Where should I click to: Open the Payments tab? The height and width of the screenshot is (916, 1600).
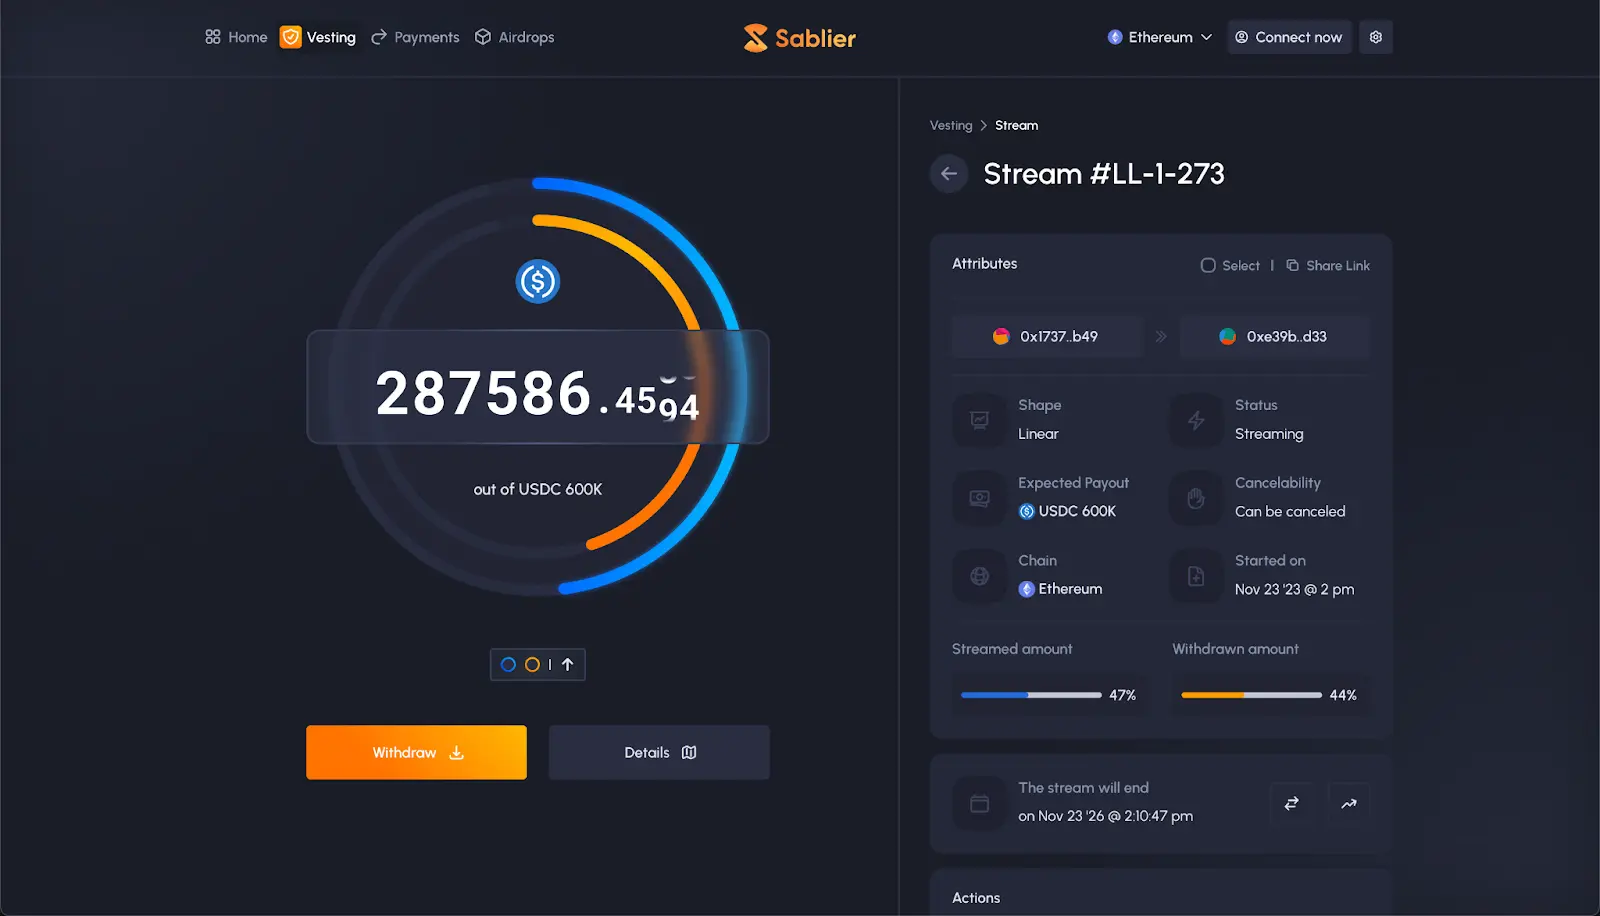click(x=415, y=37)
